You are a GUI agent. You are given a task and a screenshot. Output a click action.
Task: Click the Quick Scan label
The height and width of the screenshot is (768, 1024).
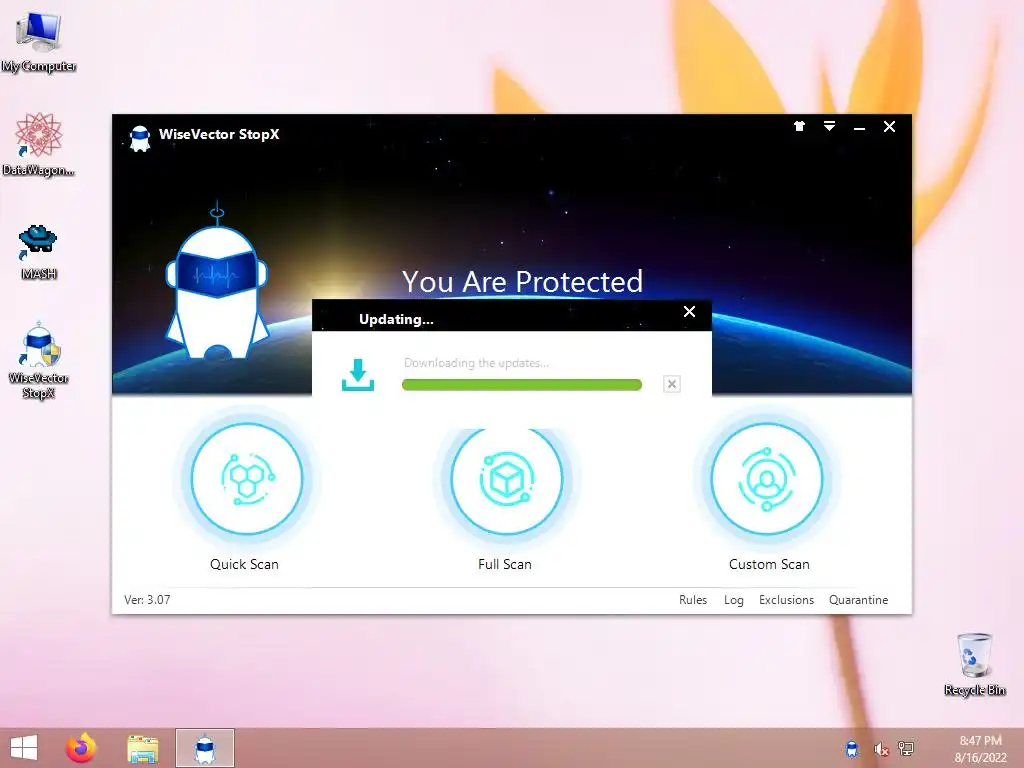(244, 564)
